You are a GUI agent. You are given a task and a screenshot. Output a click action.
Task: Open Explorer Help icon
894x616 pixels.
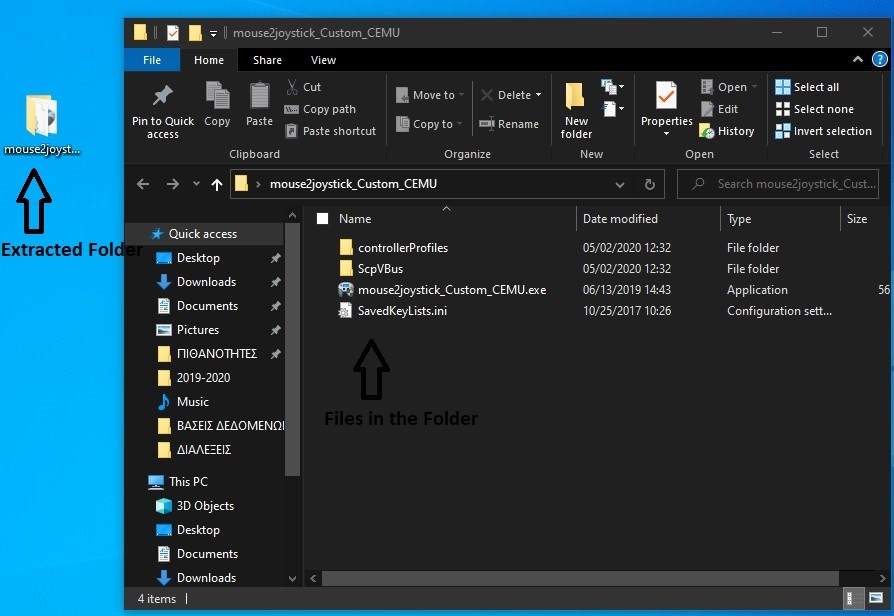(880, 59)
